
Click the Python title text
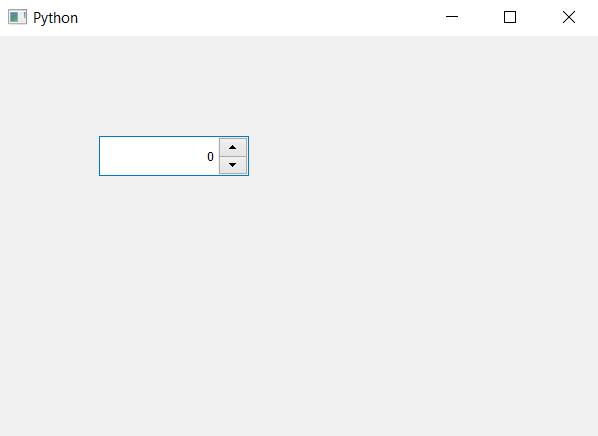click(55, 18)
